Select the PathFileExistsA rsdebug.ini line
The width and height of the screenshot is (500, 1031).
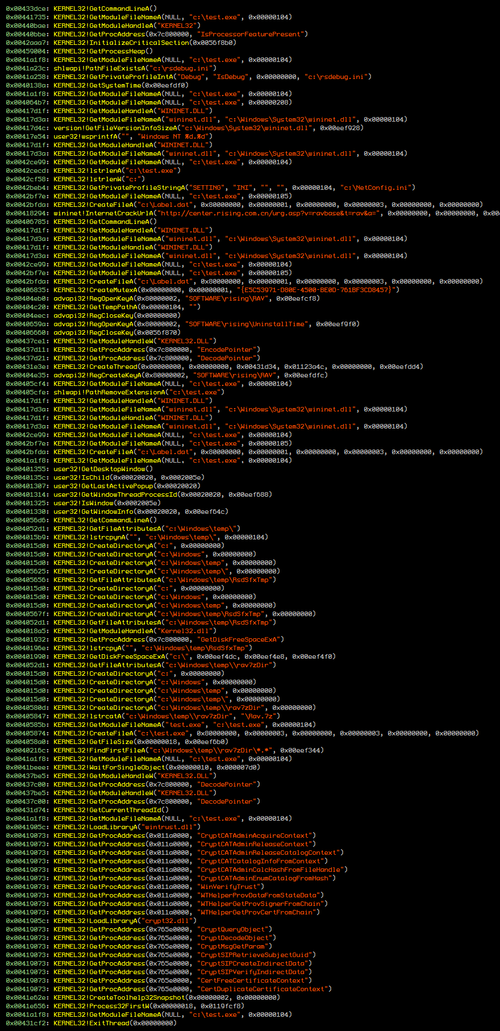click(x=94, y=68)
